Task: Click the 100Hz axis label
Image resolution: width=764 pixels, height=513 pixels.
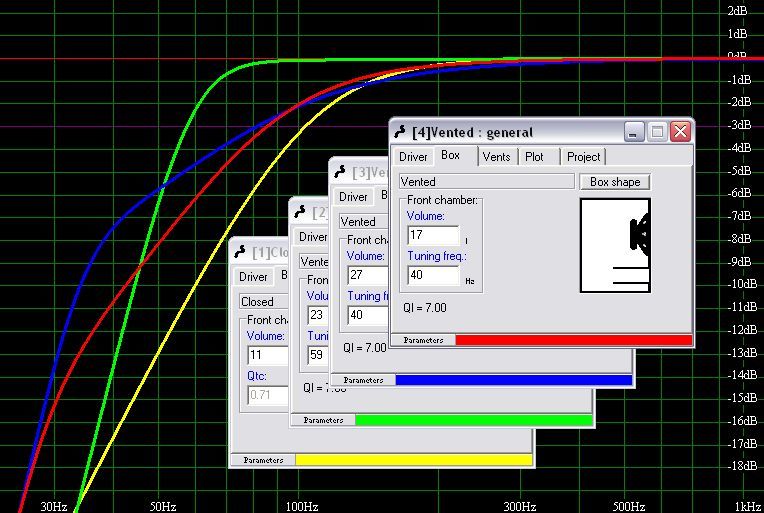Action: point(302,507)
